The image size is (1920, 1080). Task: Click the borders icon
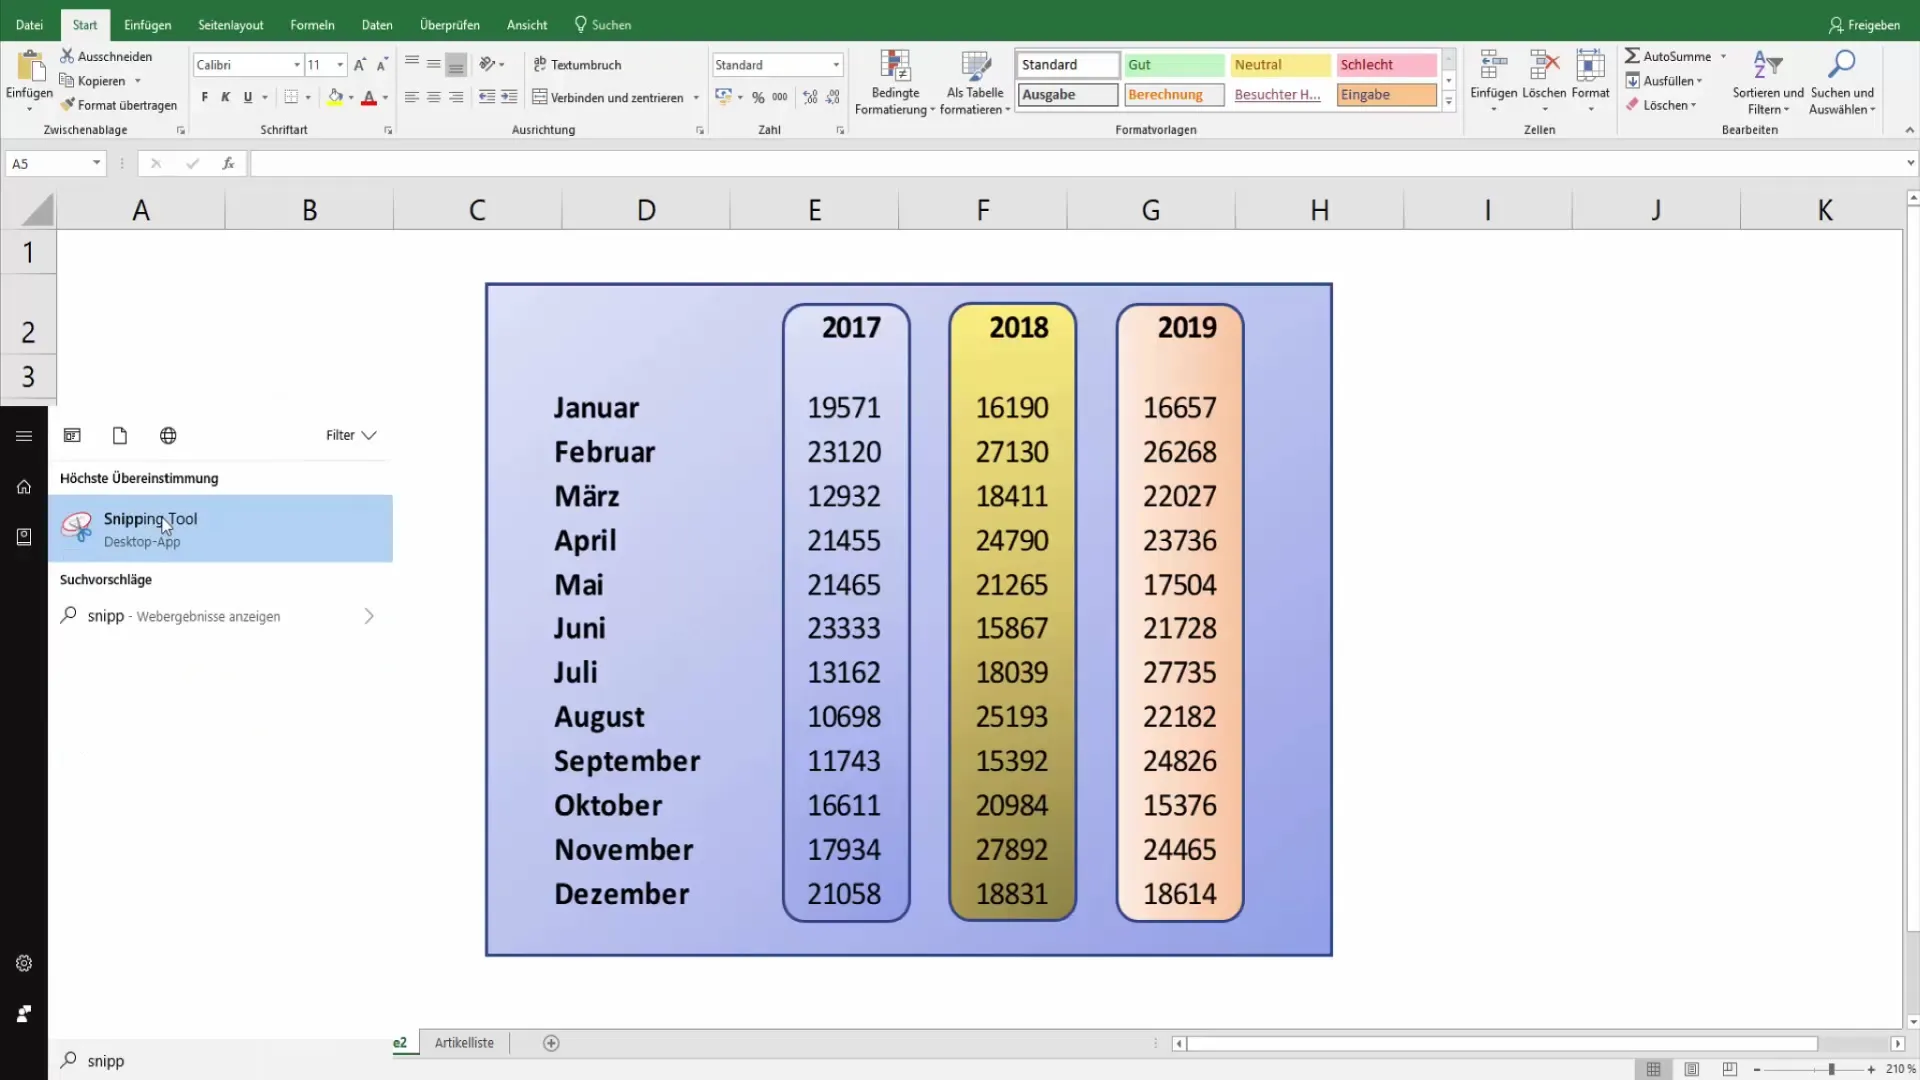[291, 97]
